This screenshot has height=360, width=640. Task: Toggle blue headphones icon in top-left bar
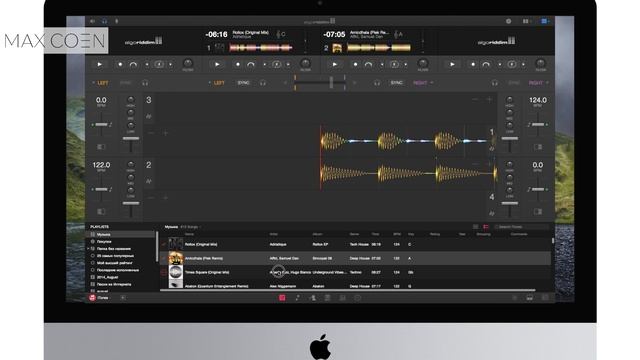click(104, 21)
